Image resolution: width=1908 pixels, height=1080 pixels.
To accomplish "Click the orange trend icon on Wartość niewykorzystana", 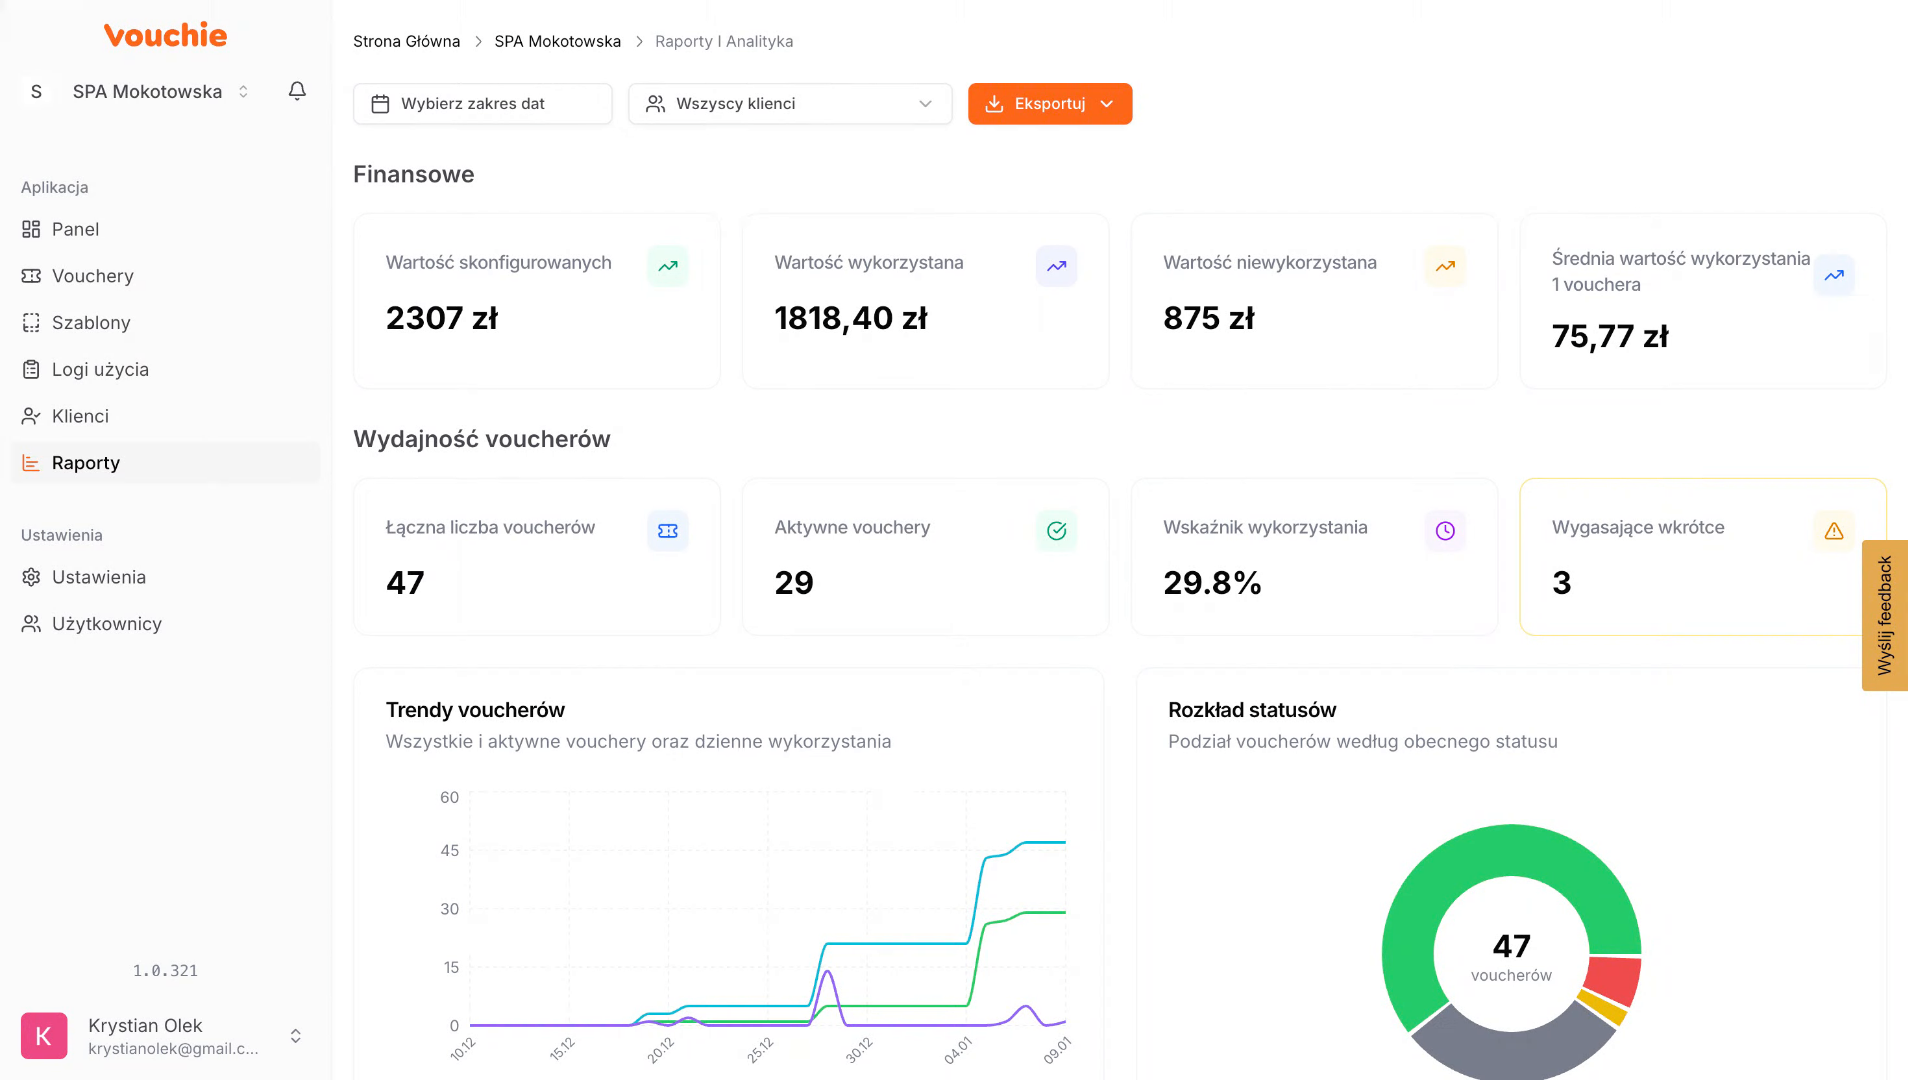I will pos(1444,266).
